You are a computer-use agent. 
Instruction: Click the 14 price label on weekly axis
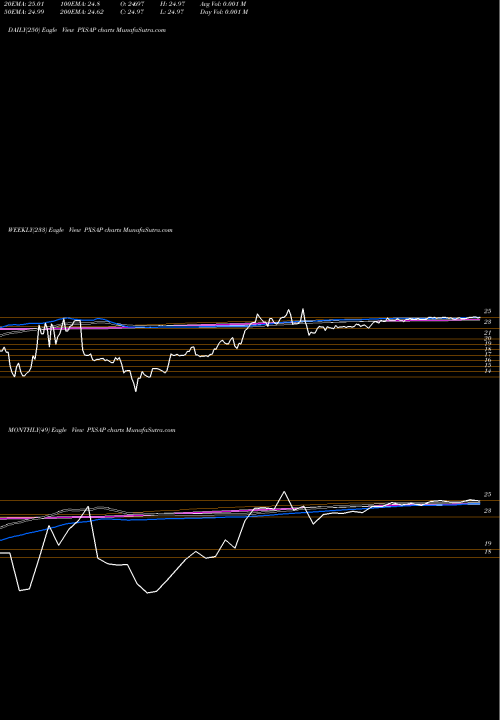488,371
